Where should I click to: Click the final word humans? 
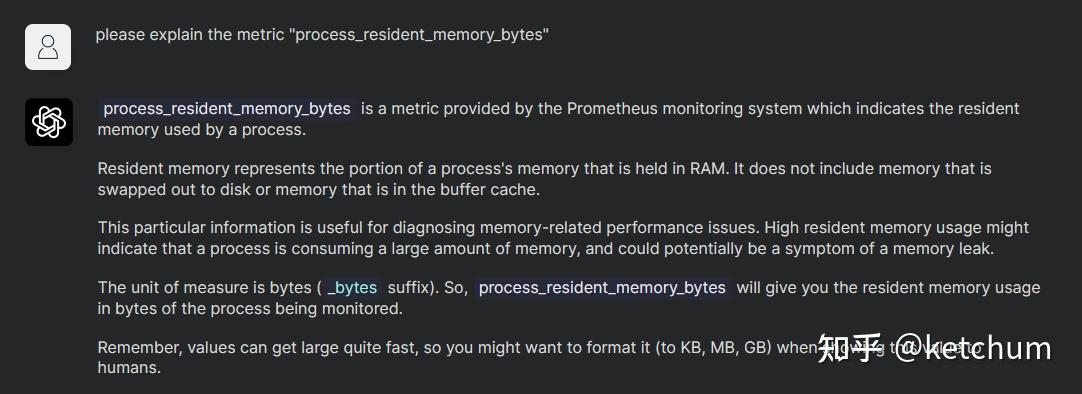click(x=129, y=368)
